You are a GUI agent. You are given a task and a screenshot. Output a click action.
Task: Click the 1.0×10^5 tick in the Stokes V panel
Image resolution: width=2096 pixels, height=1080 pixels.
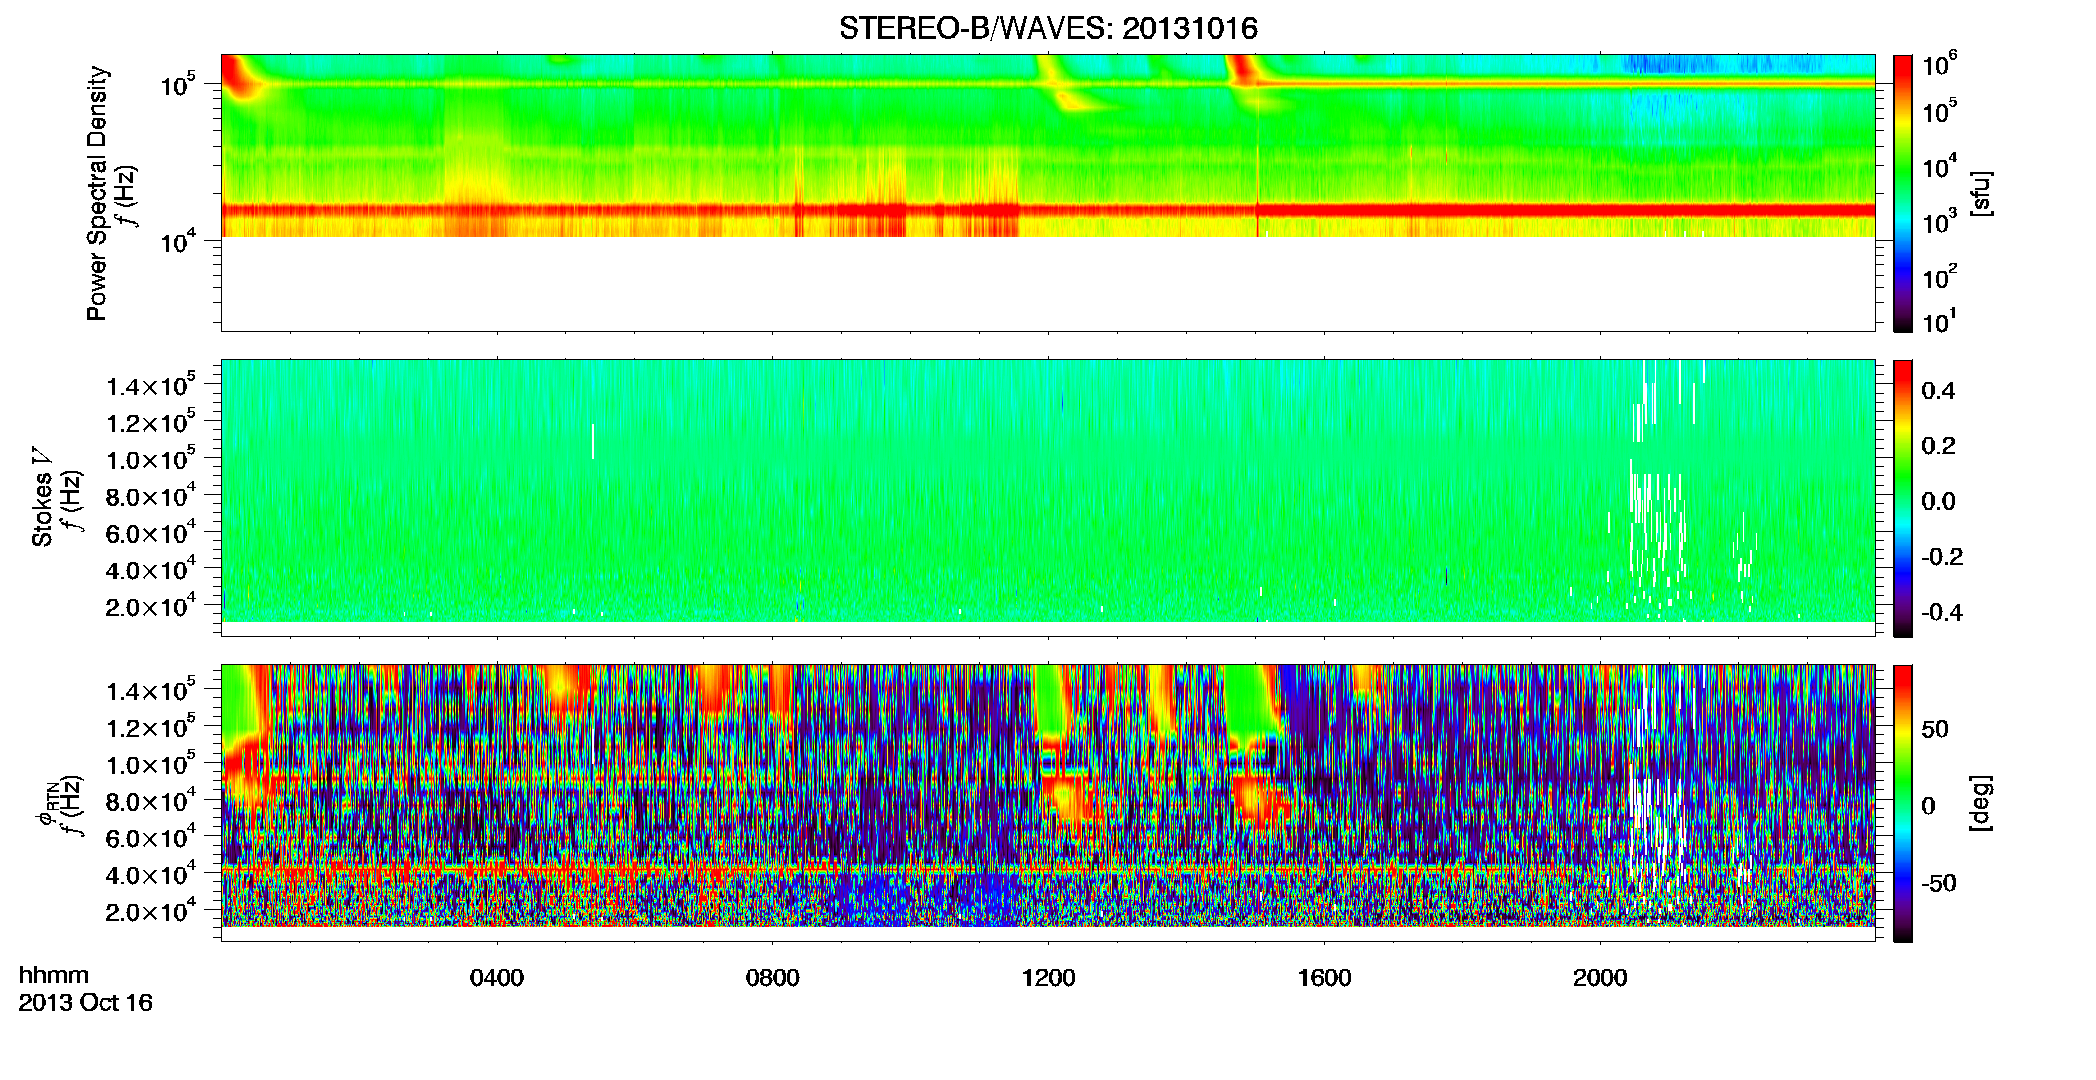tap(151, 459)
